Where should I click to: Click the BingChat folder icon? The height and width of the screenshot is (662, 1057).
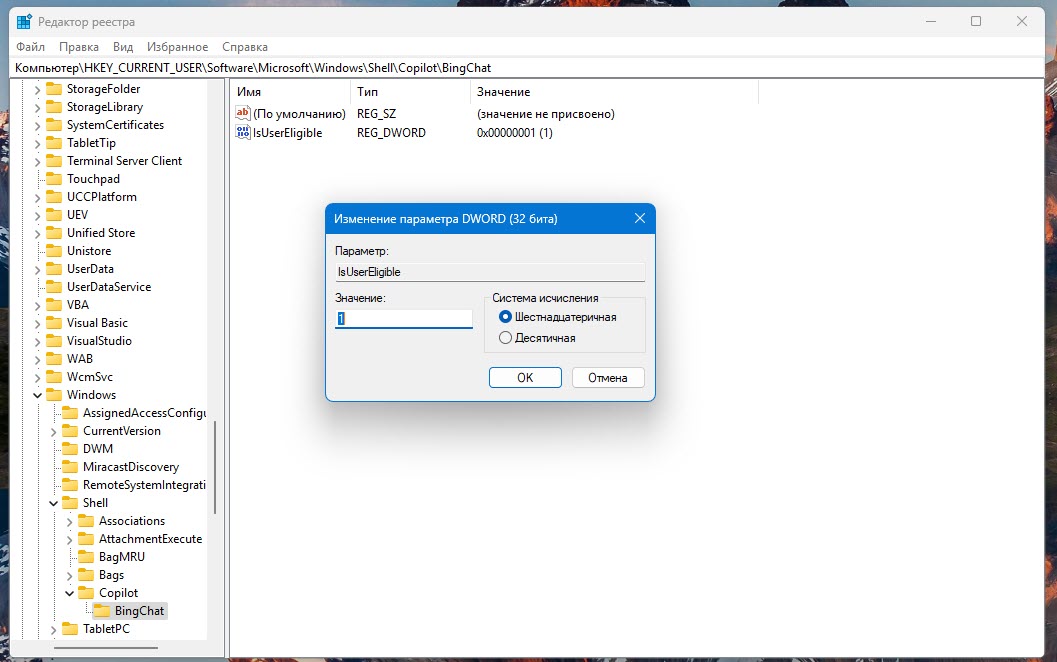coord(102,611)
